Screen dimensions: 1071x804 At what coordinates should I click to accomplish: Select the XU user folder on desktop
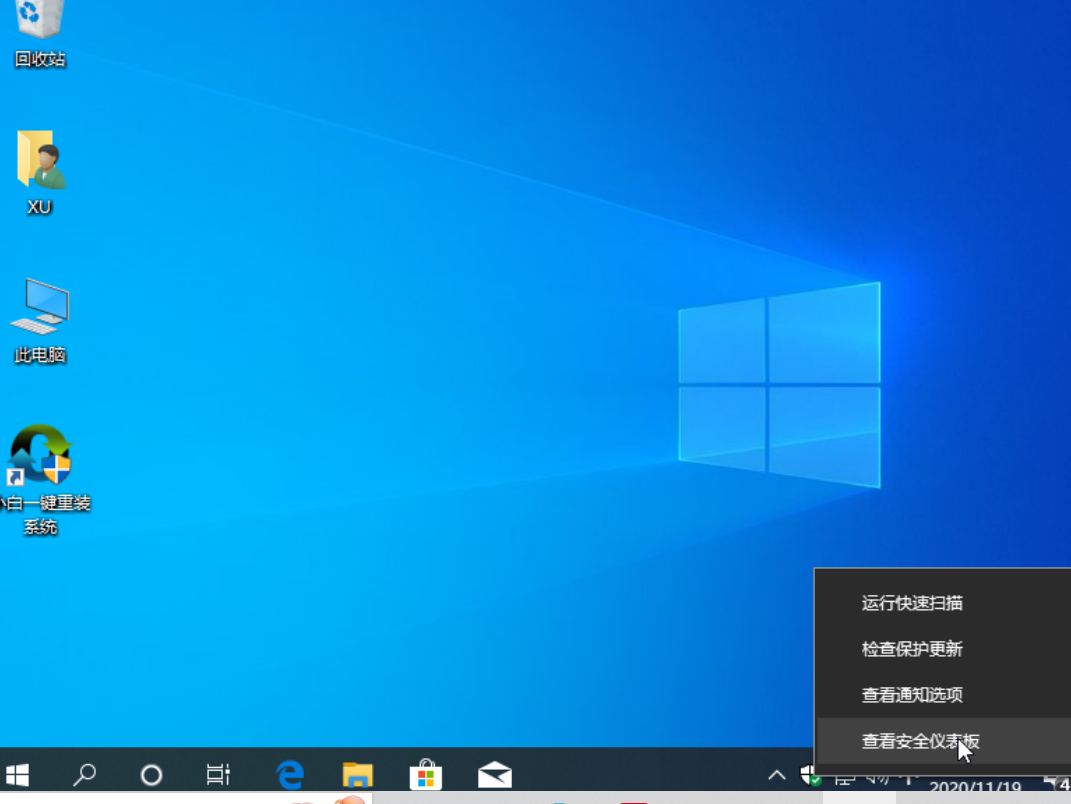click(x=40, y=165)
